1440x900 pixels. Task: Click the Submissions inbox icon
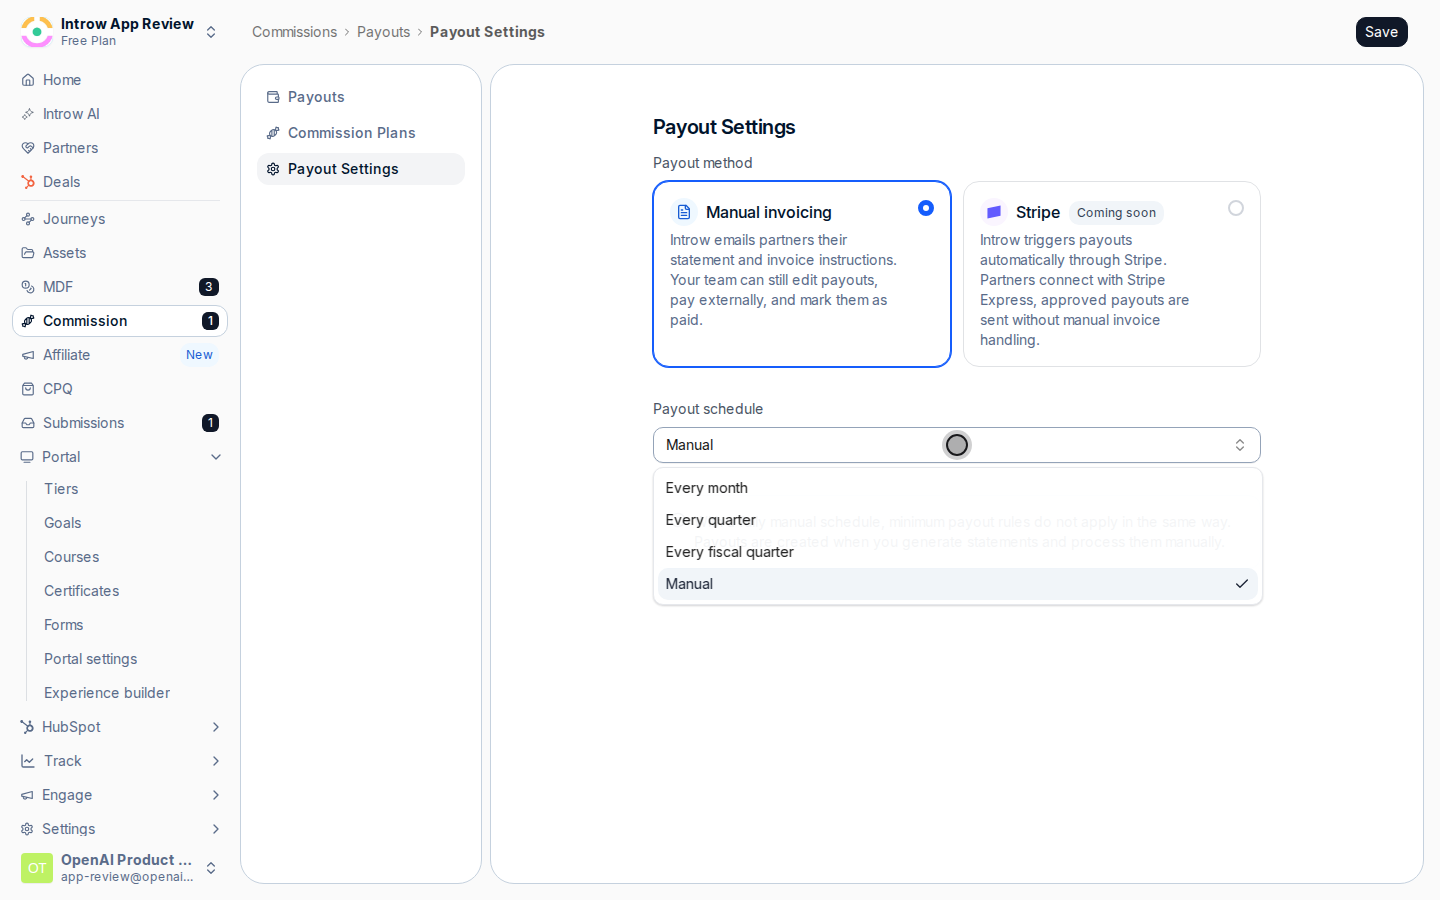(28, 423)
